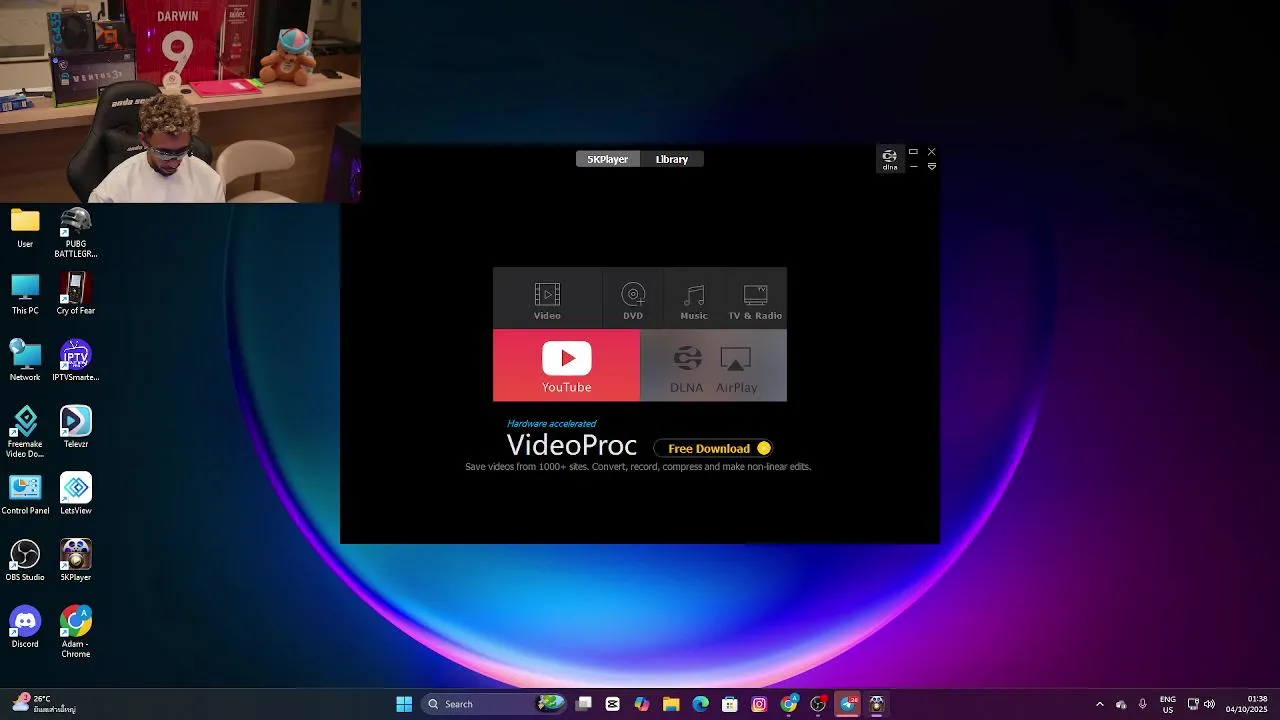Image resolution: width=1280 pixels, height=720 pixels.
Task: Show hidden system tray icons
Action: 1100,704
